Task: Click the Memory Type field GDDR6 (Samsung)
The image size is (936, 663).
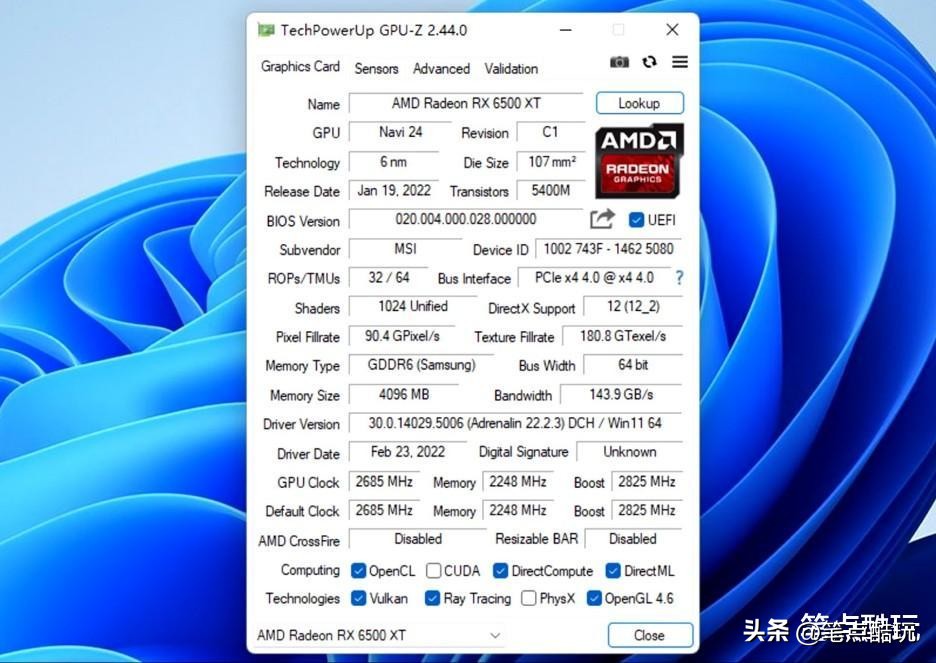Action: tap(421, 365)
